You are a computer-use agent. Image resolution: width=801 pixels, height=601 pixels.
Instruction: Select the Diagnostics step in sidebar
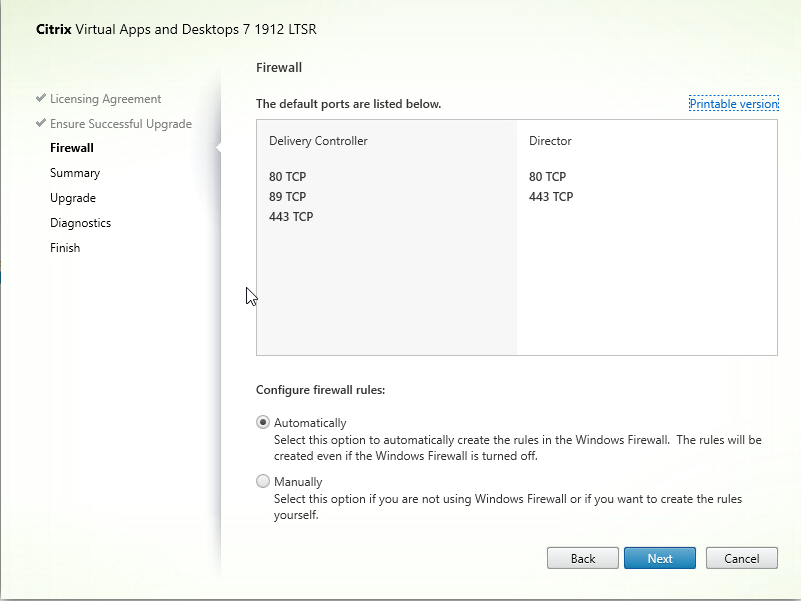[80, 223]
